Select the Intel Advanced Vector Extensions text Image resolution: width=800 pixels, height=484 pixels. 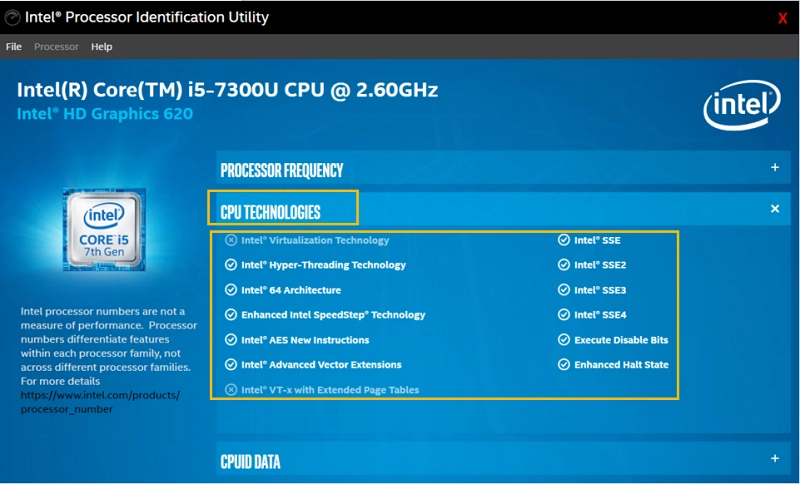[x=321, y=365]
